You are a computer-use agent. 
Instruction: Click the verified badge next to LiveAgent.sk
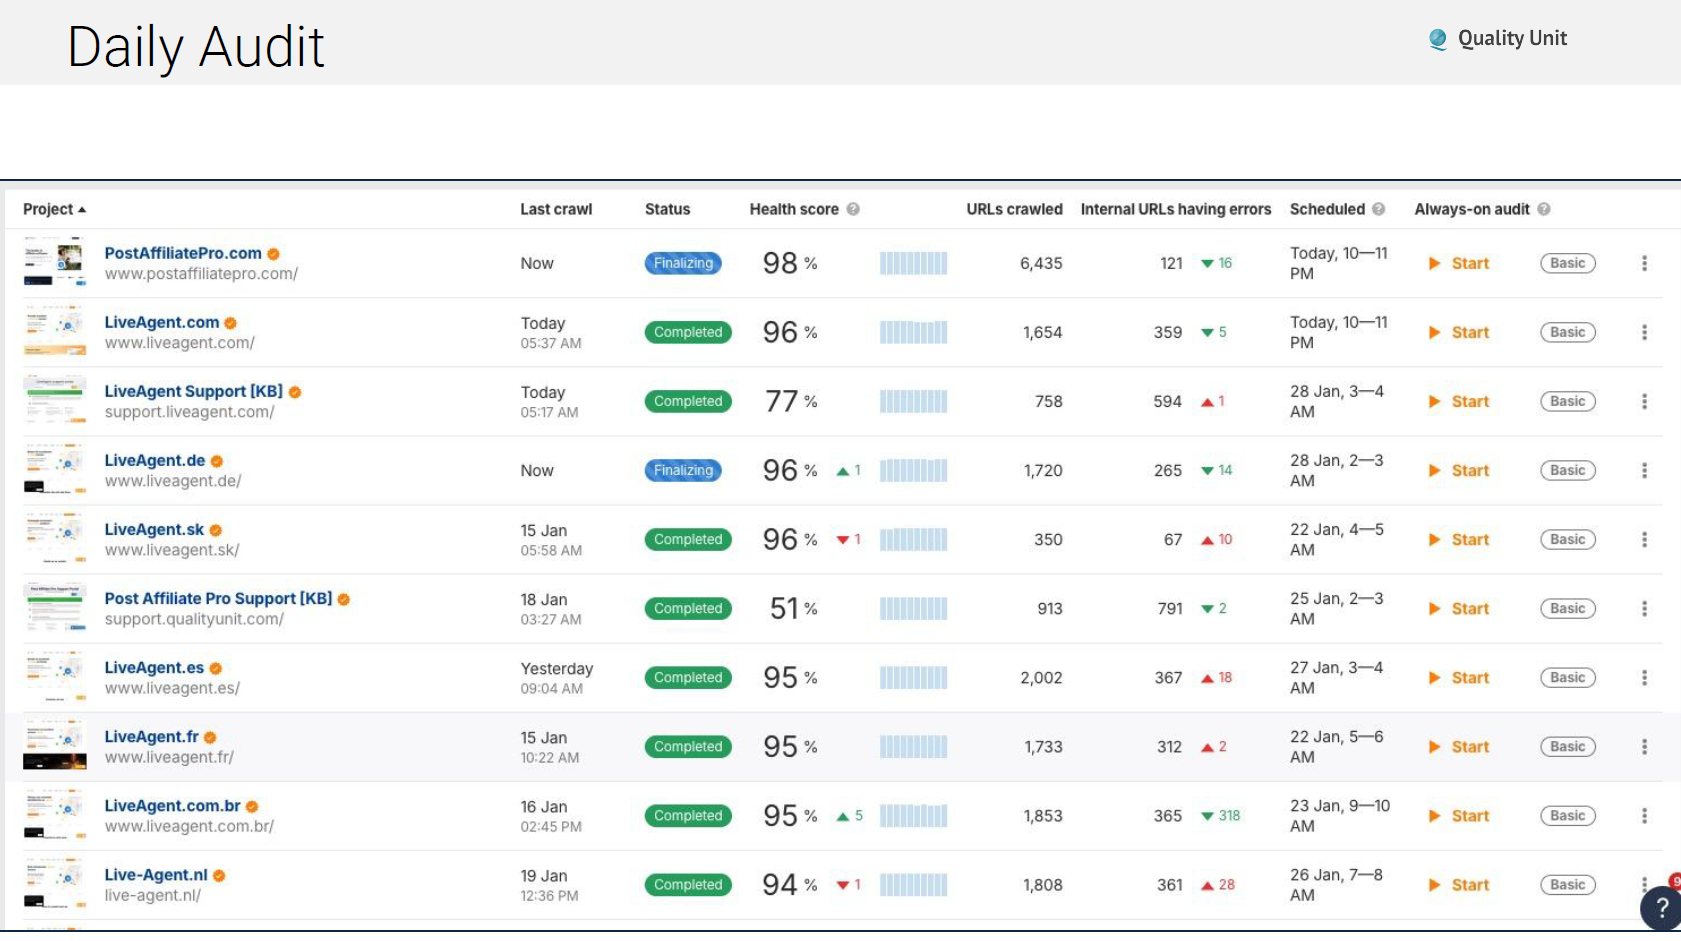[x=214, y=529]
